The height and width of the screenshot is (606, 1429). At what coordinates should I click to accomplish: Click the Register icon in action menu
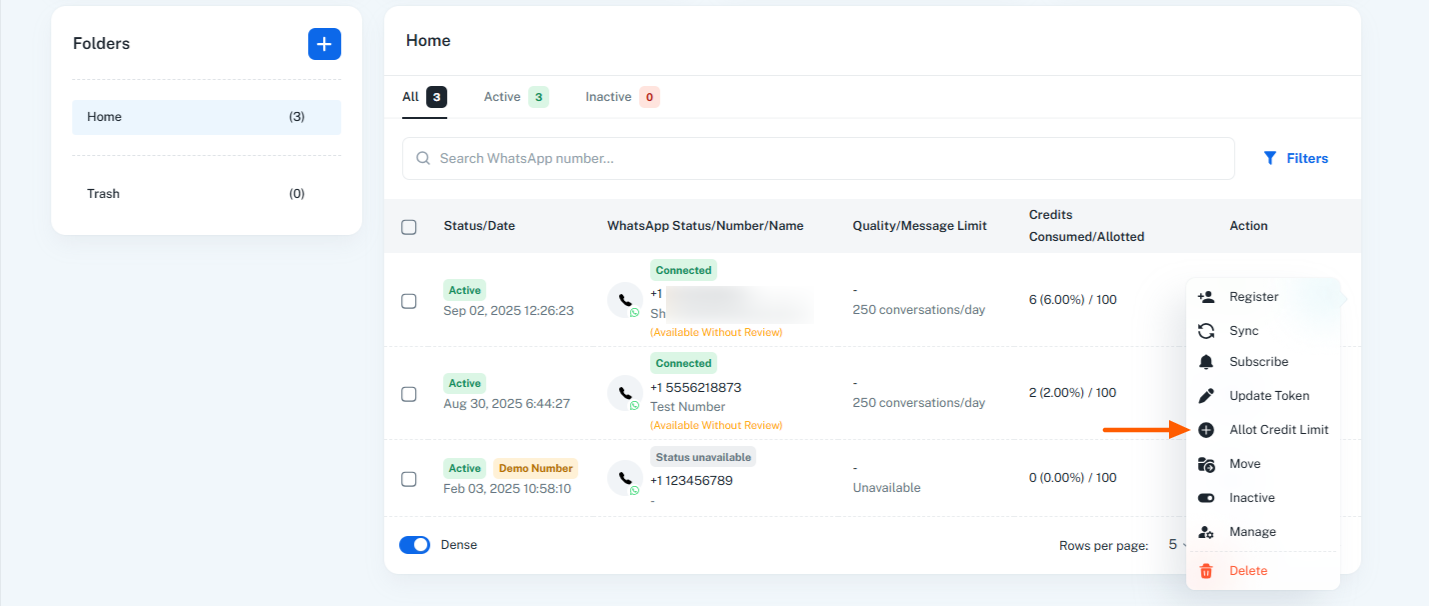(x=1206, y=297)
